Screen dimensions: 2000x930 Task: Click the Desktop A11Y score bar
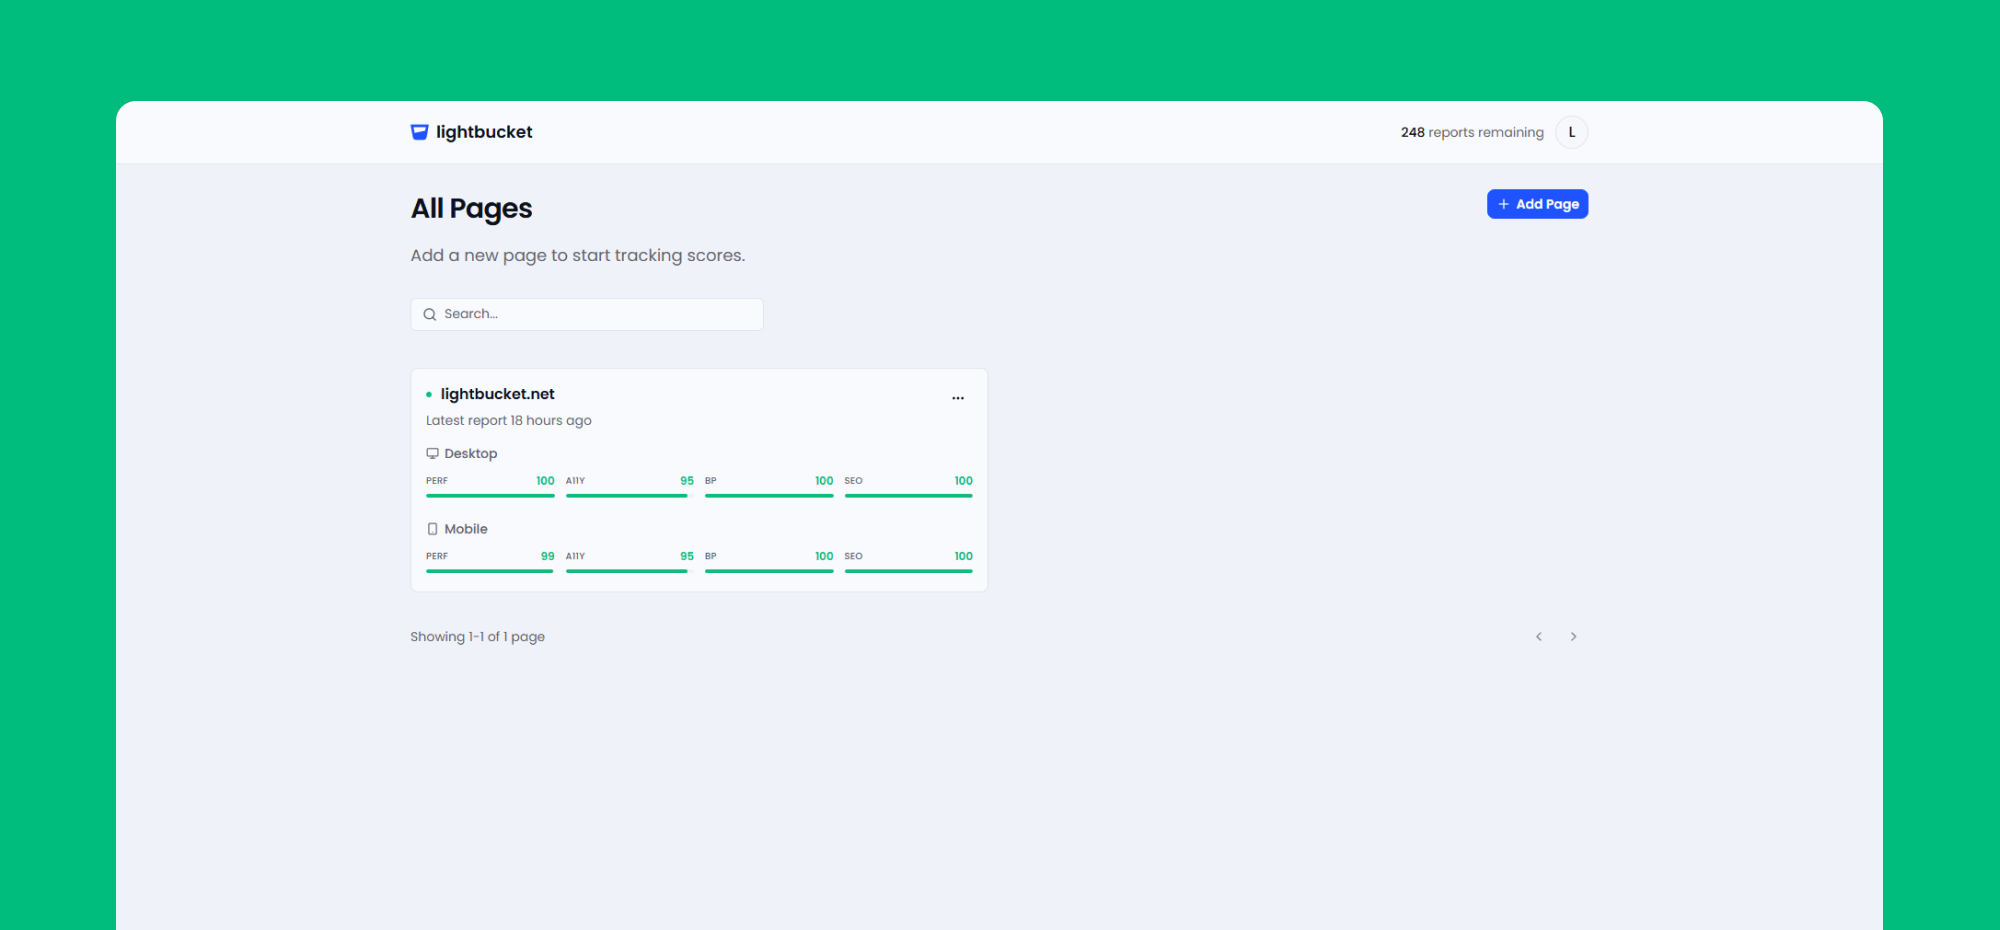(628, 495)
